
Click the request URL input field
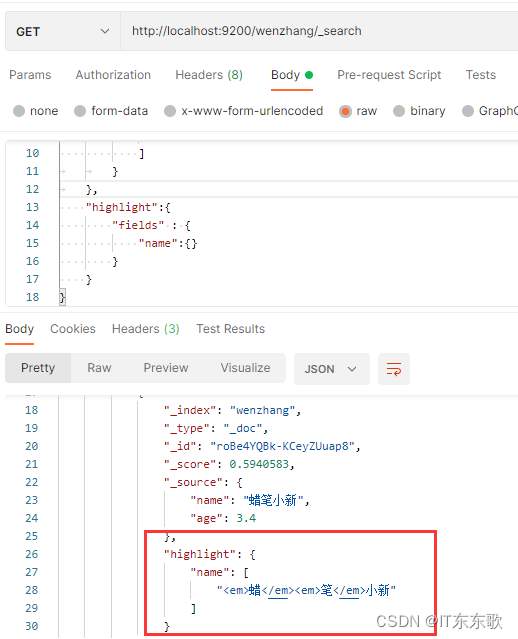[319, 31]
